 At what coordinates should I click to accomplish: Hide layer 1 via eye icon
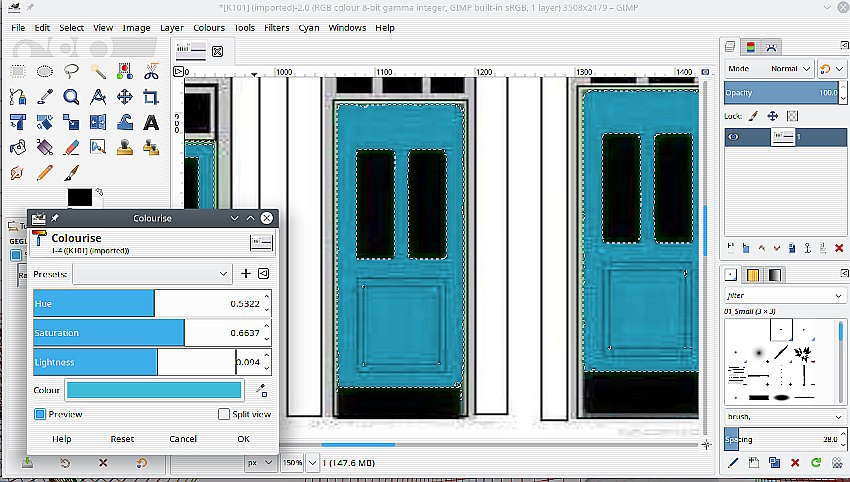coord(734,137)
